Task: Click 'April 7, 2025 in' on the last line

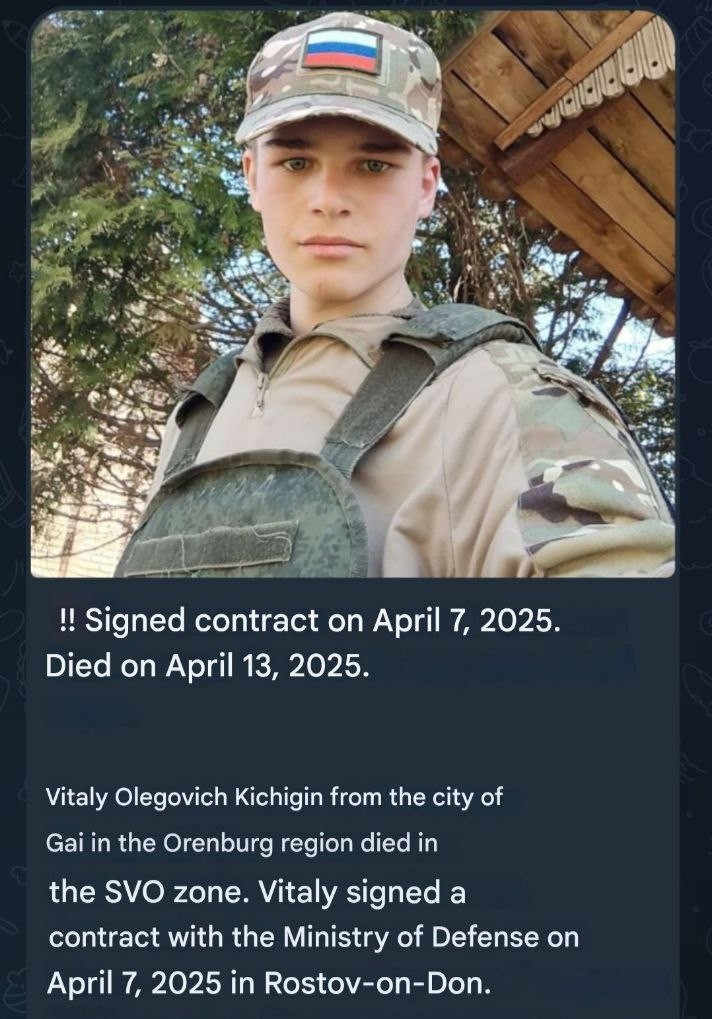Action: coord(151,983)
